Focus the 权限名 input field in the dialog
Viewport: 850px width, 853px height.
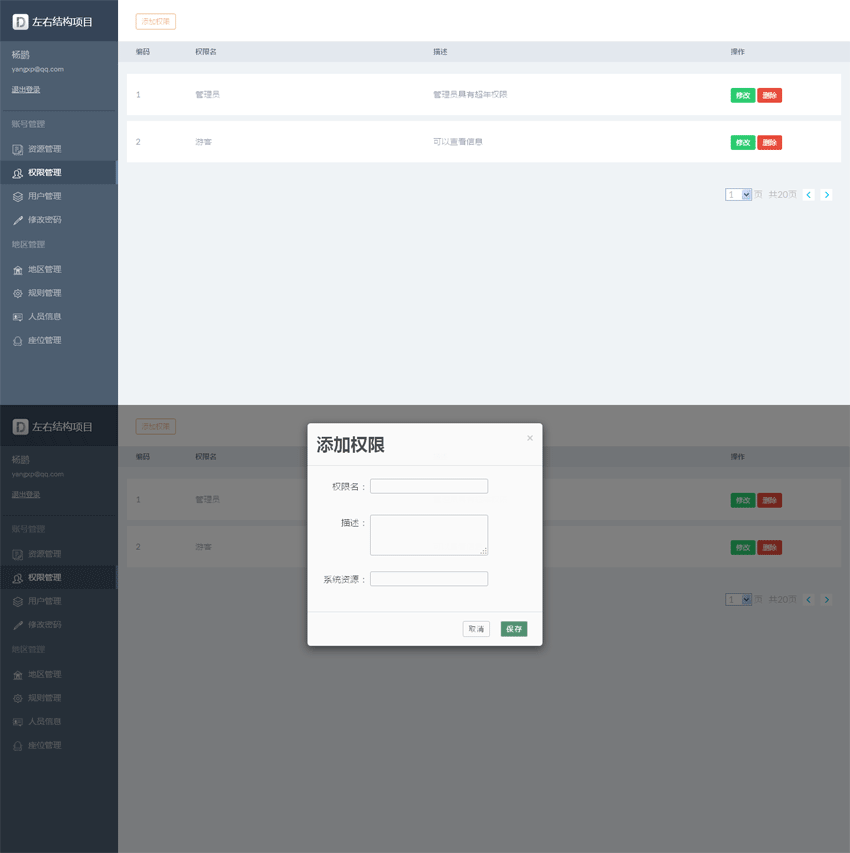(428, 486)
